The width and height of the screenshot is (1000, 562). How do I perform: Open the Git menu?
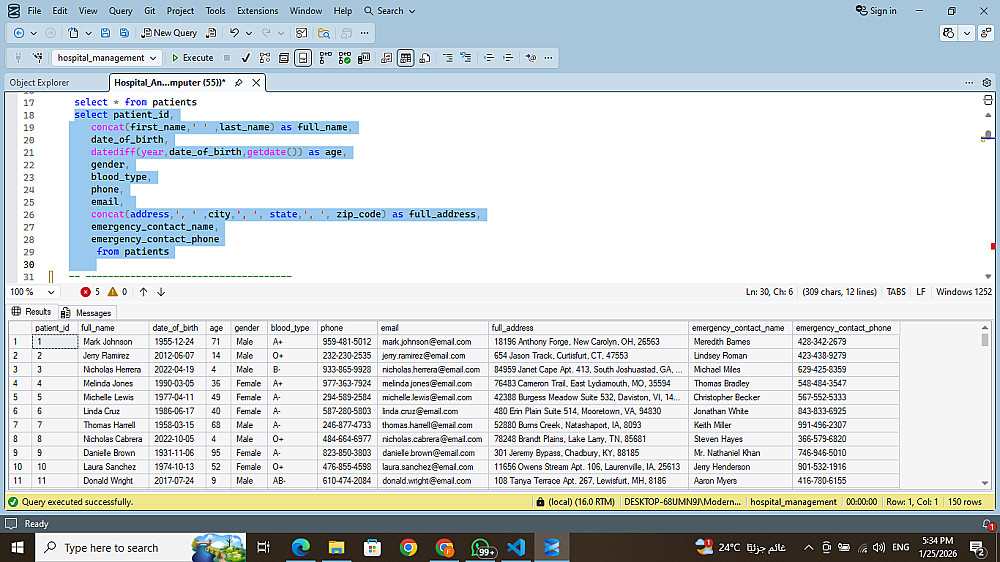[x=149, y=11]
